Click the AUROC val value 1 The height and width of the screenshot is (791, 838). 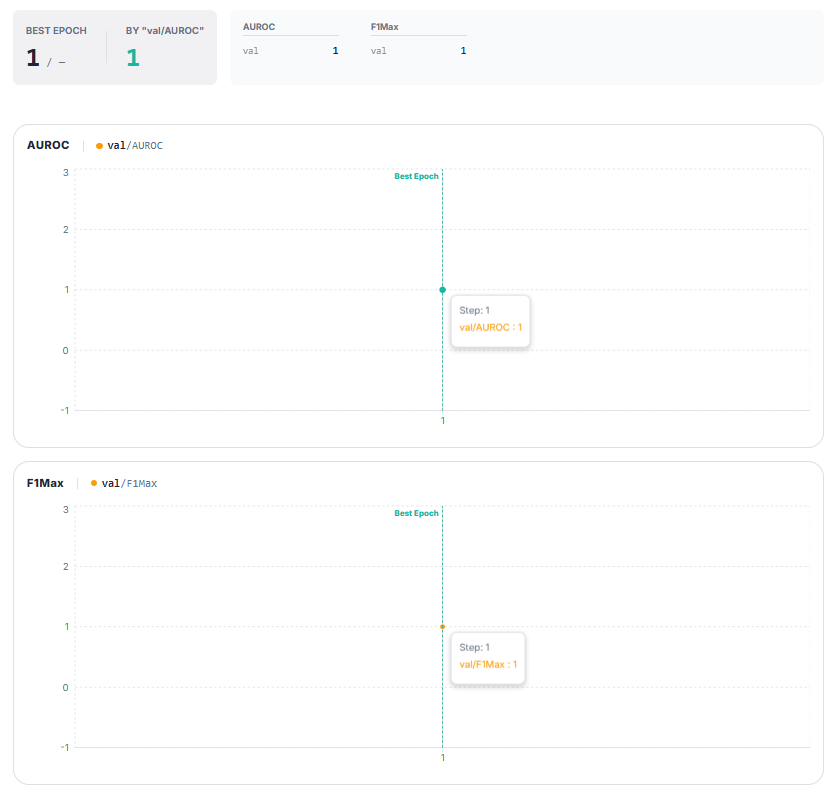click(336, 51)
